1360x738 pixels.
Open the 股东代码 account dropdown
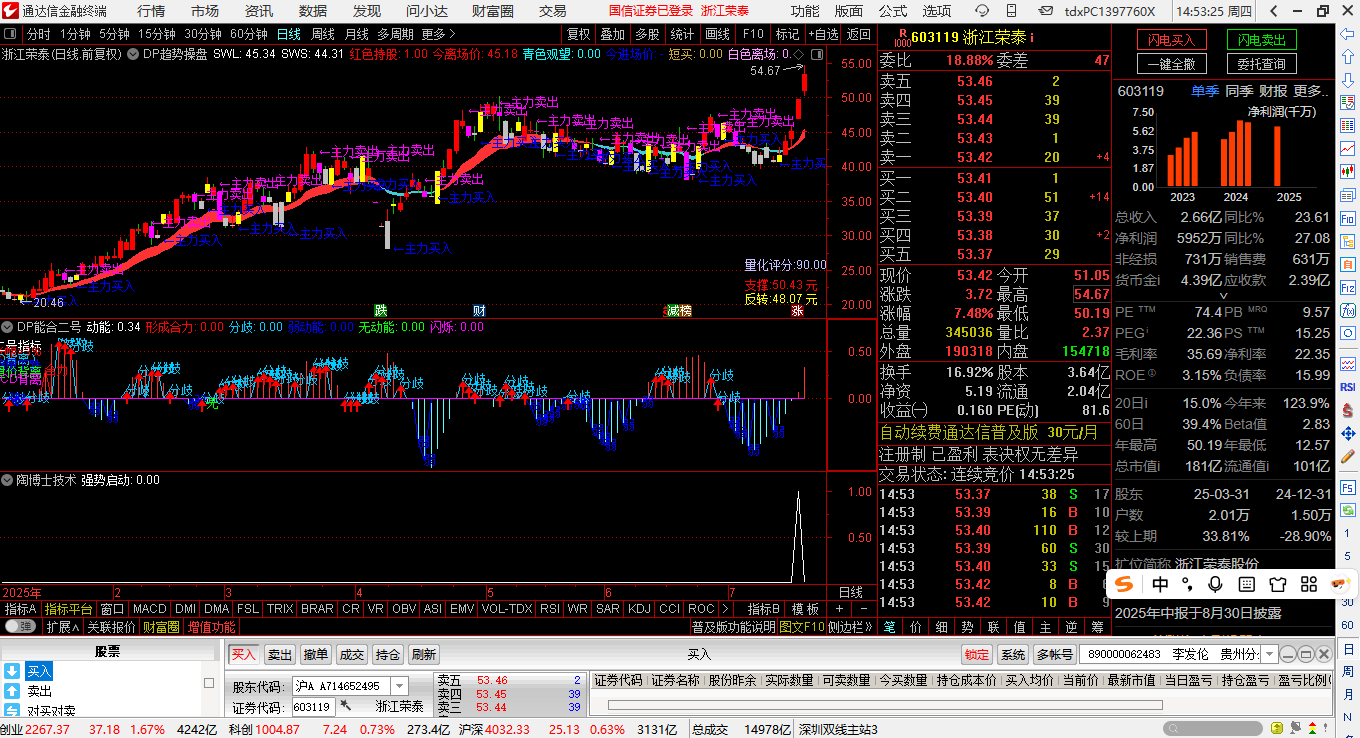[x=399, y=686]
